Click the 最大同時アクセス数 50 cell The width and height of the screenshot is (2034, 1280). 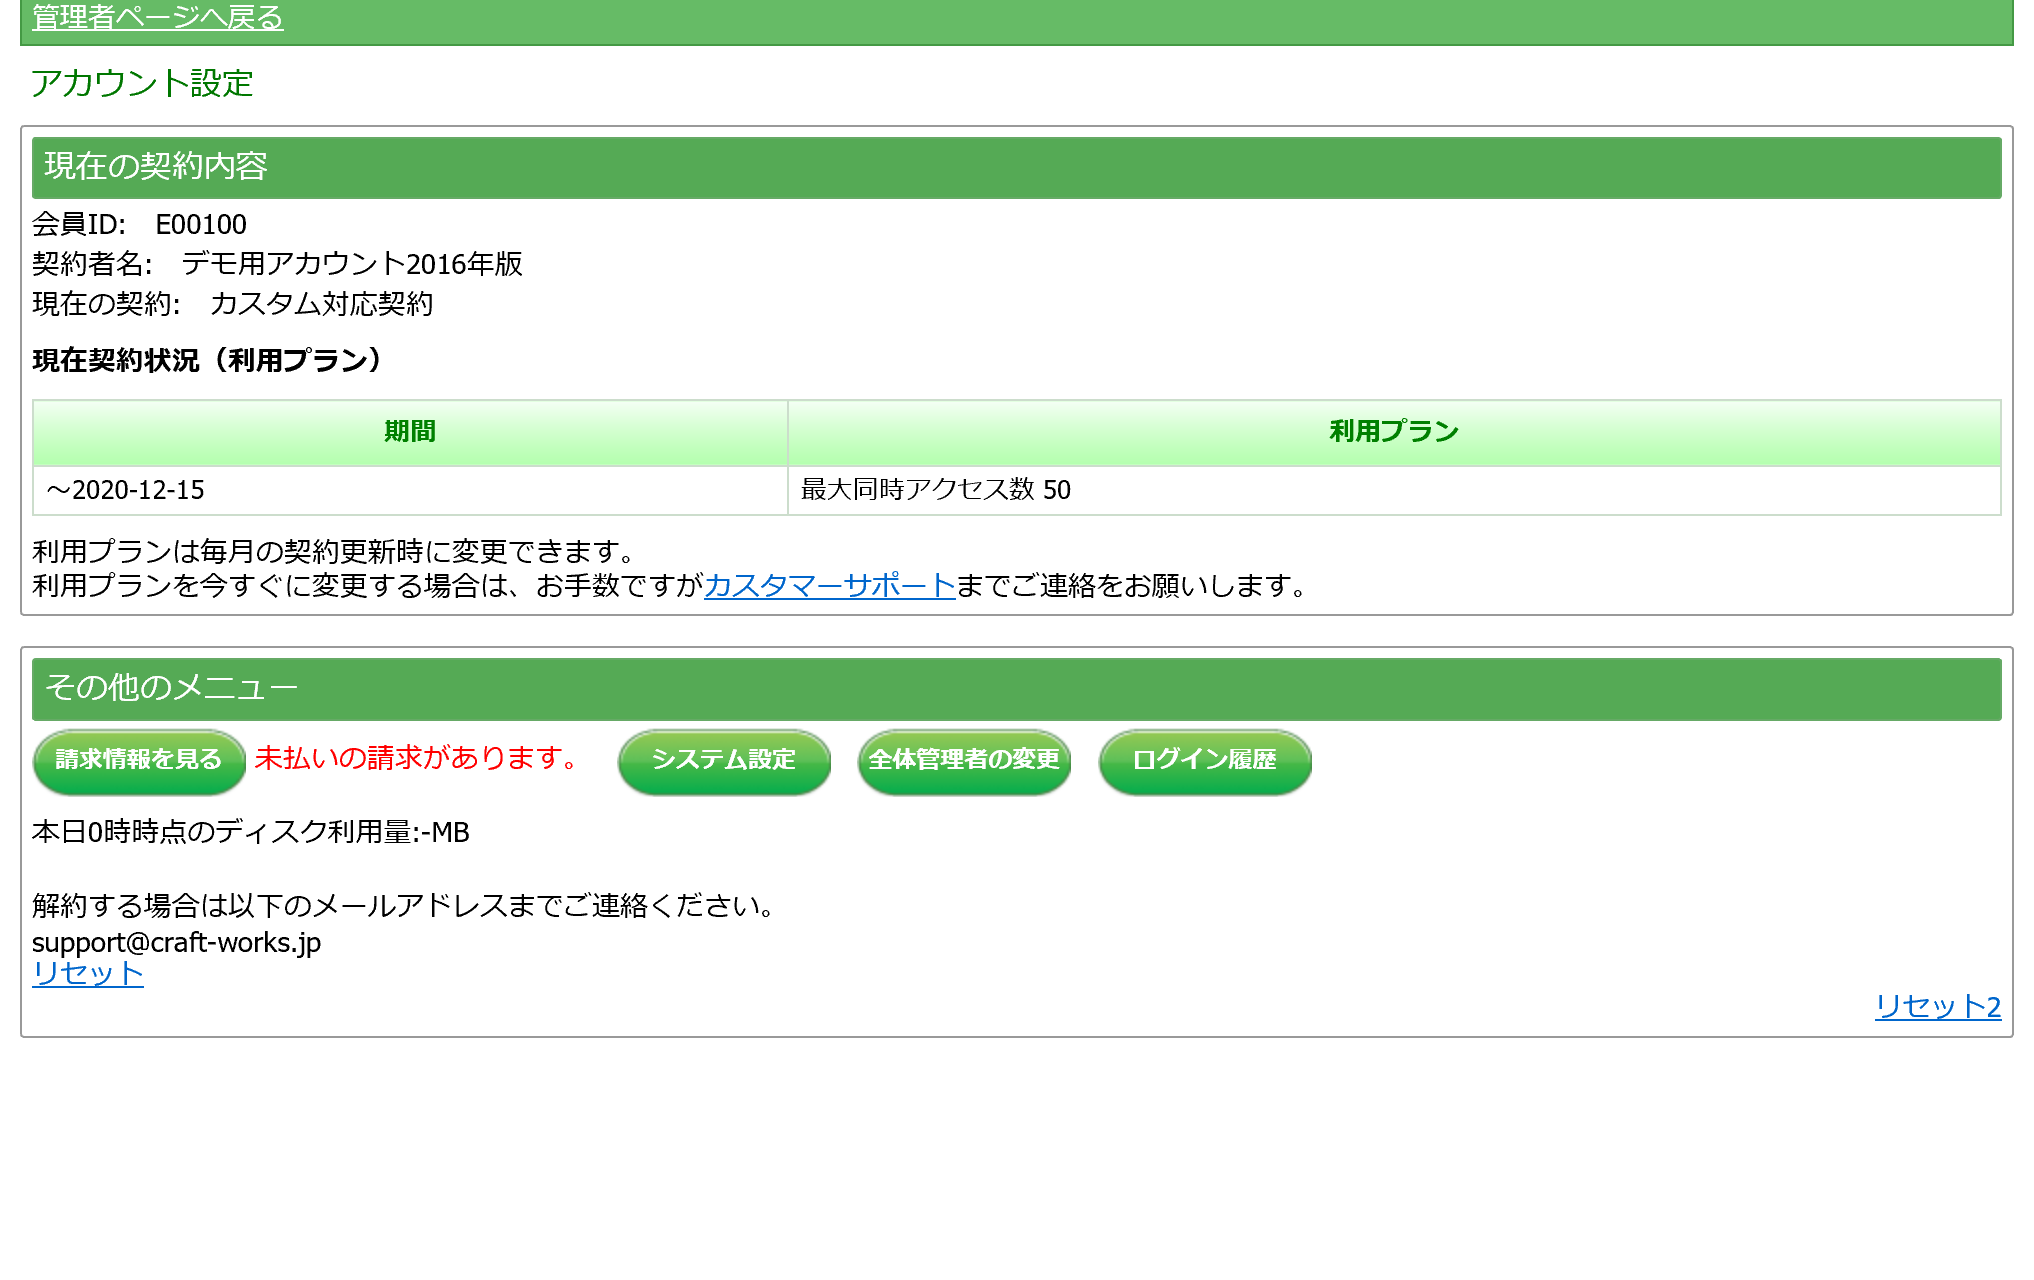[935, 490]
